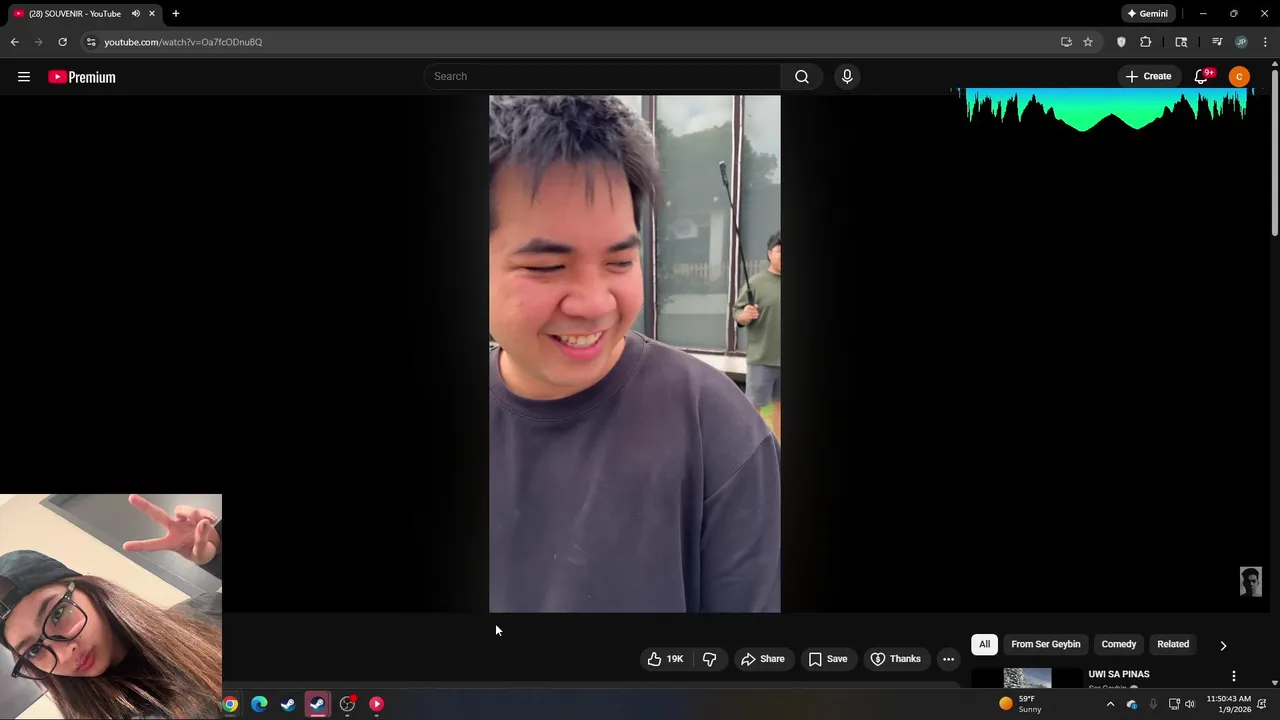The image size is (1280, 720).
Task: Select the Comedy filter chip
Action: (x=1119, y=644)
